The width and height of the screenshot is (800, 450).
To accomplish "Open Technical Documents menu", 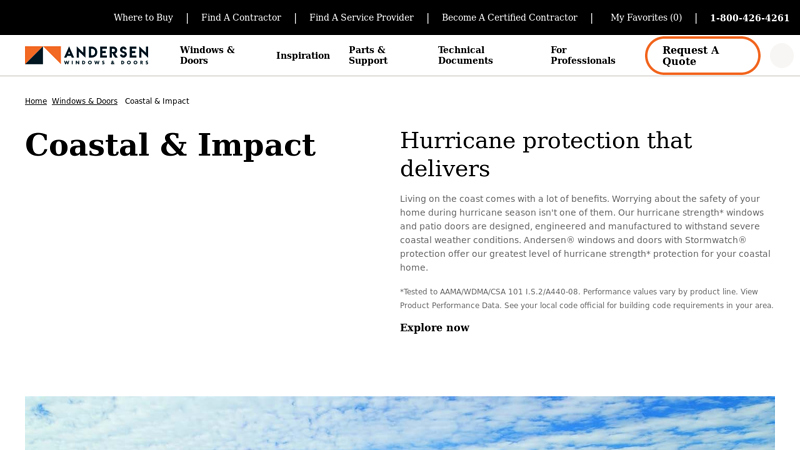I will click(x=465, y=55).
